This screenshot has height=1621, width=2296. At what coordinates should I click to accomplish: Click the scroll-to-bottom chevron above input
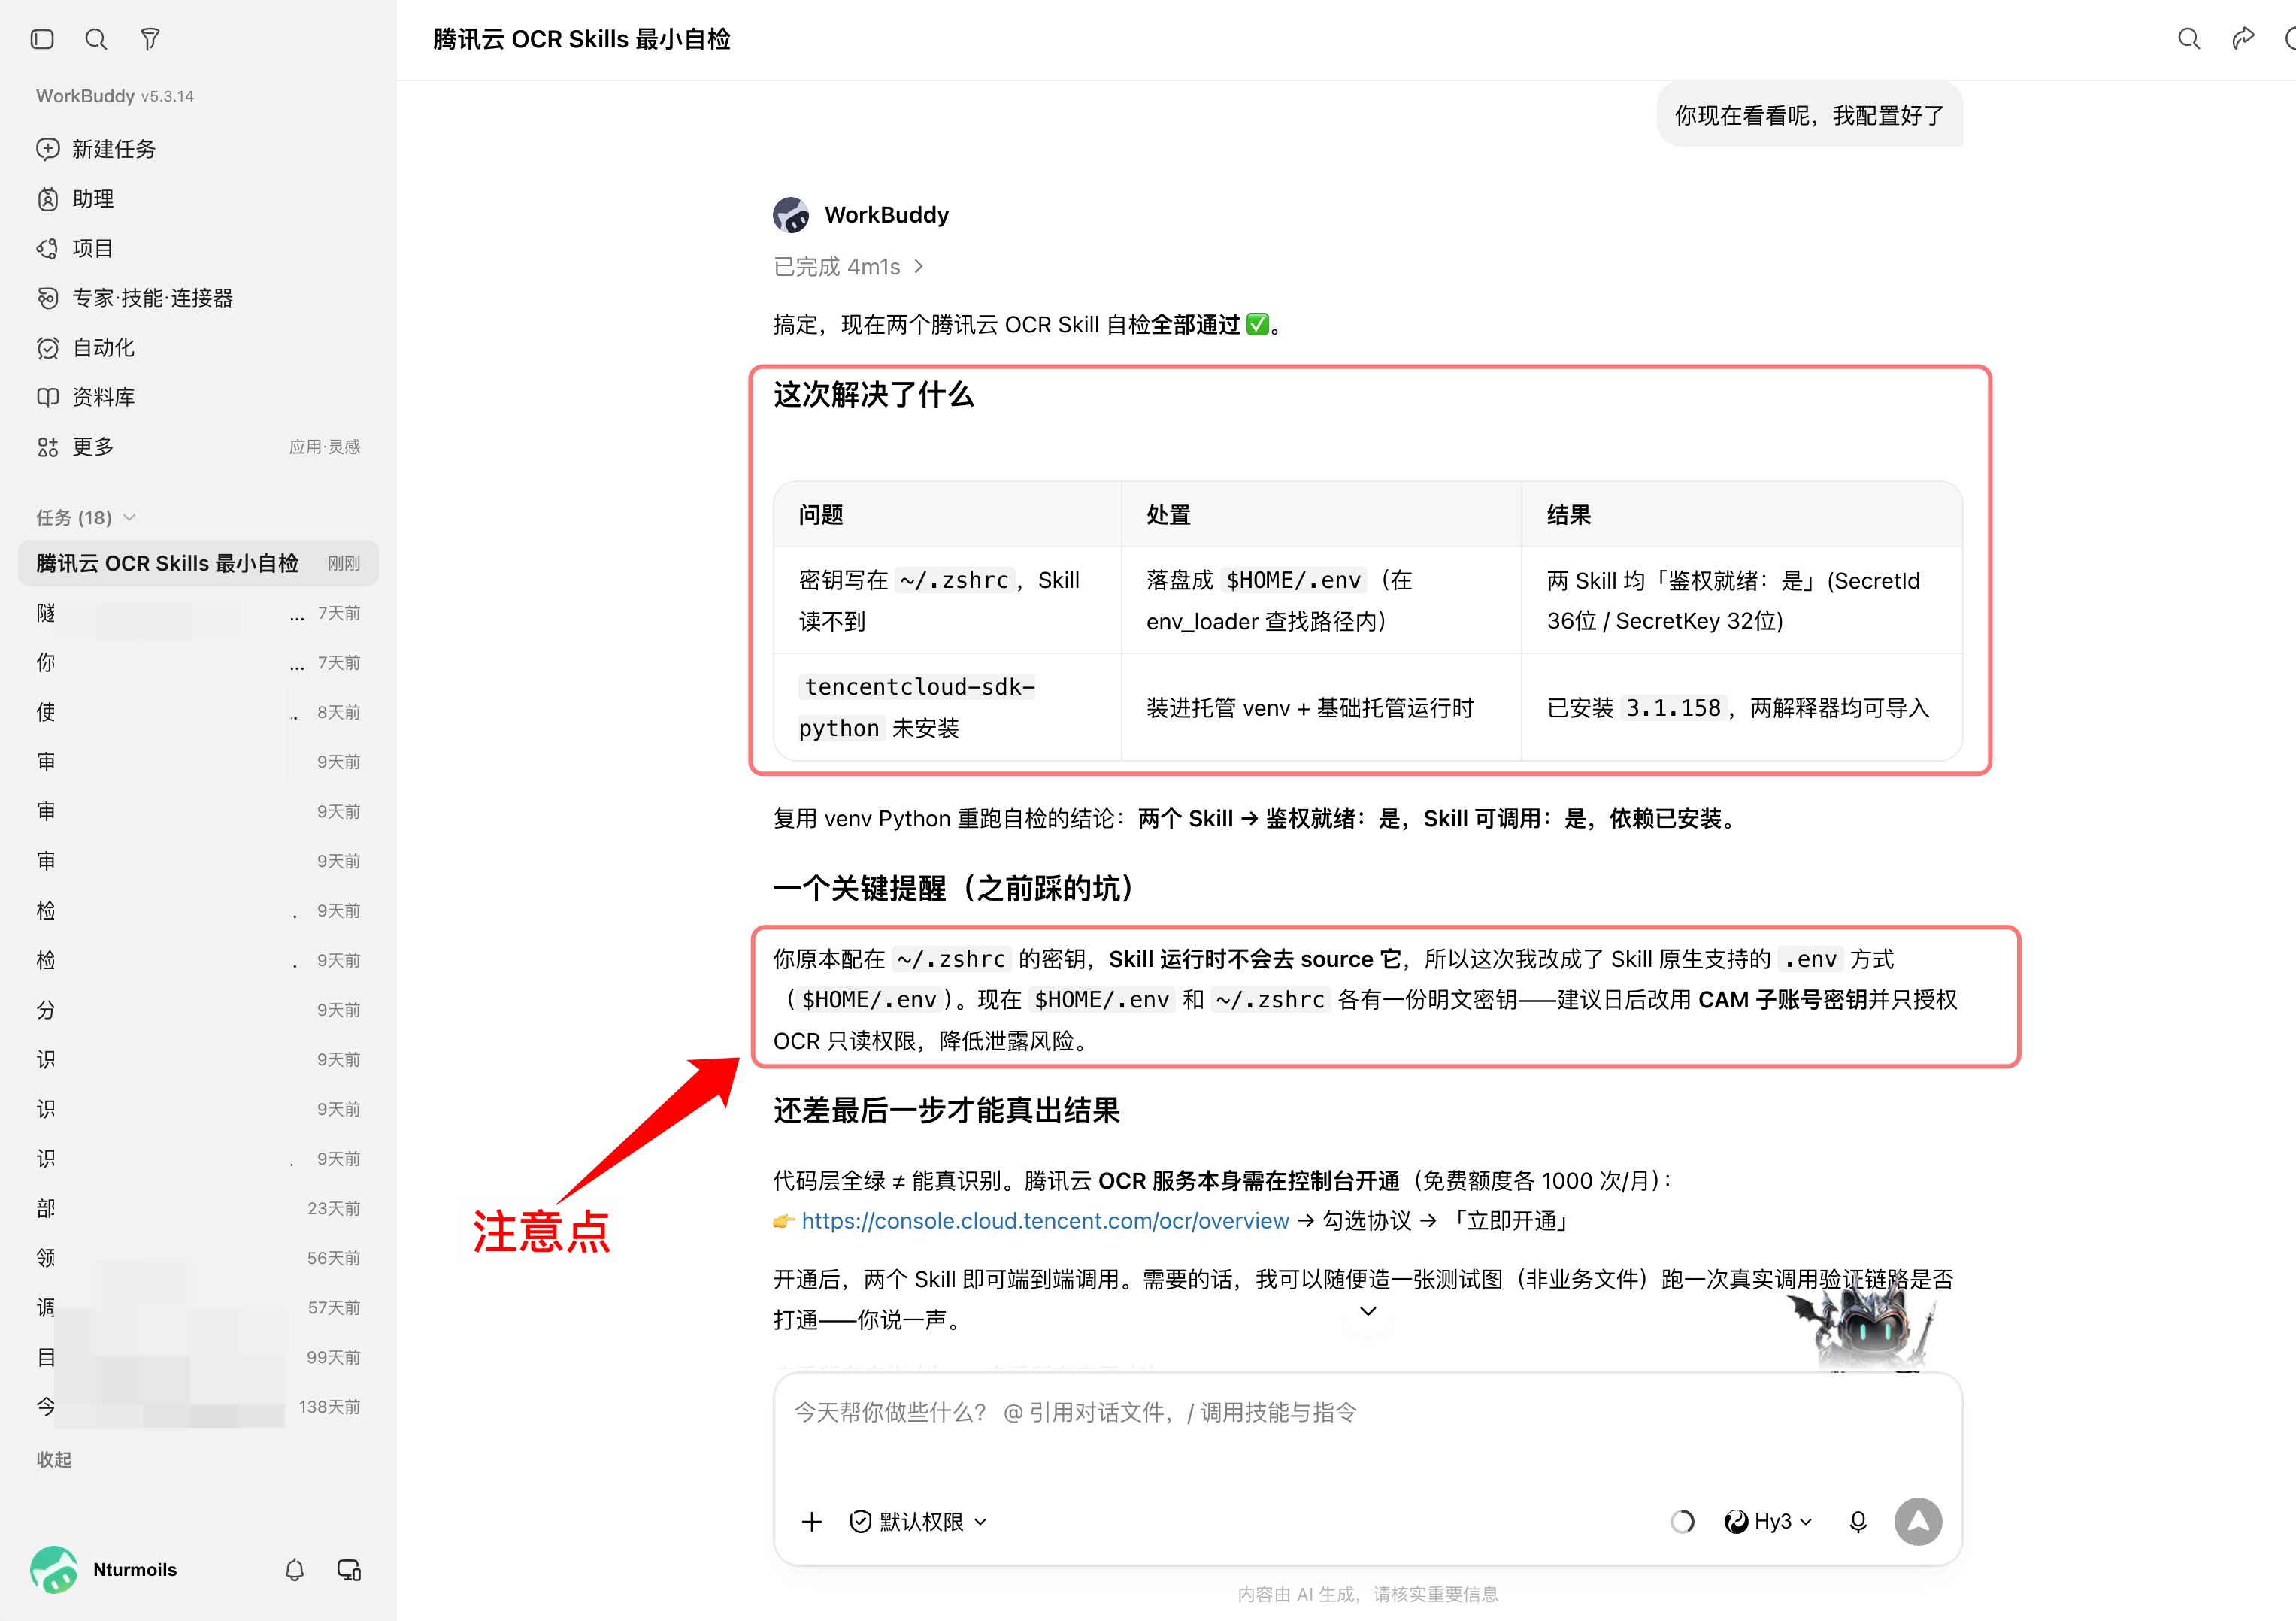pyautogui.click(x=1368, y=1311)
